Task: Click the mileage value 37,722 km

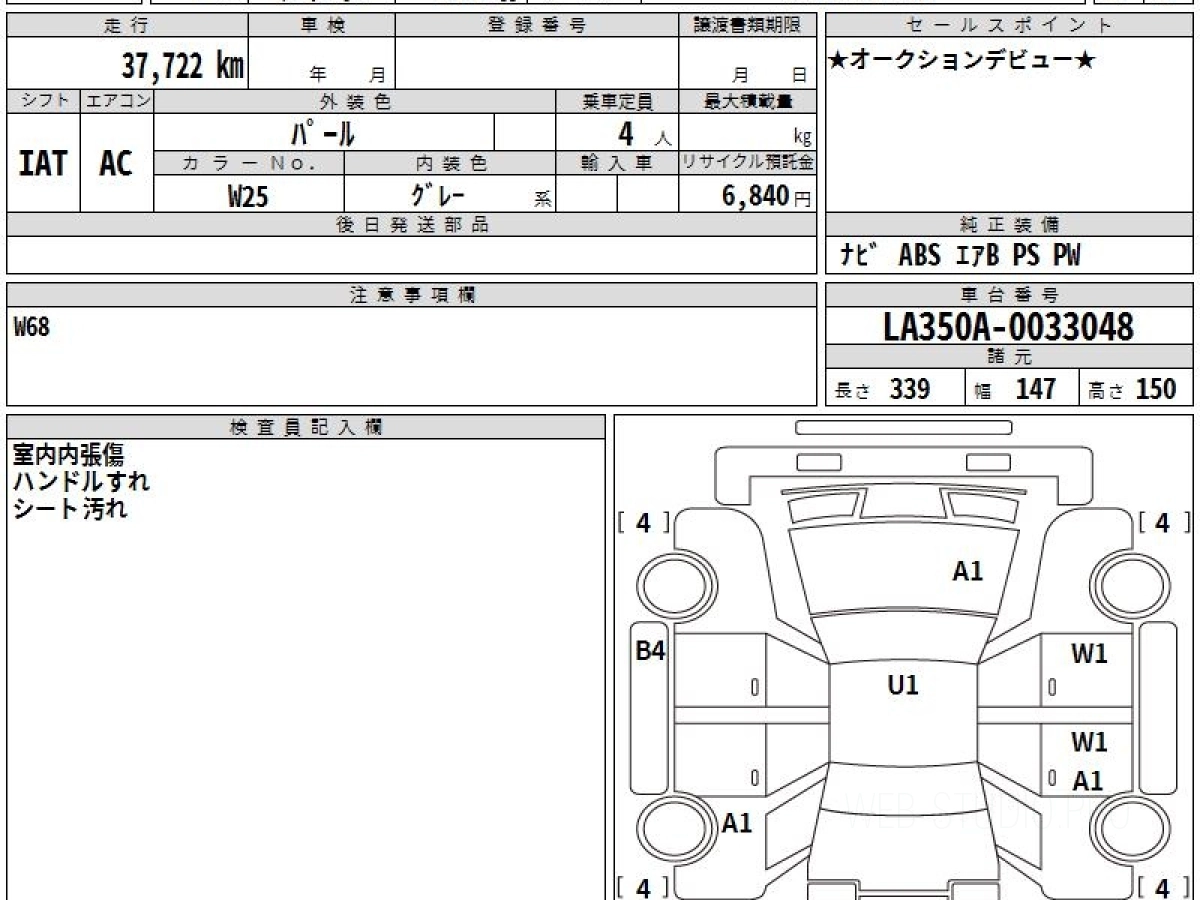Action: [183, 67]
